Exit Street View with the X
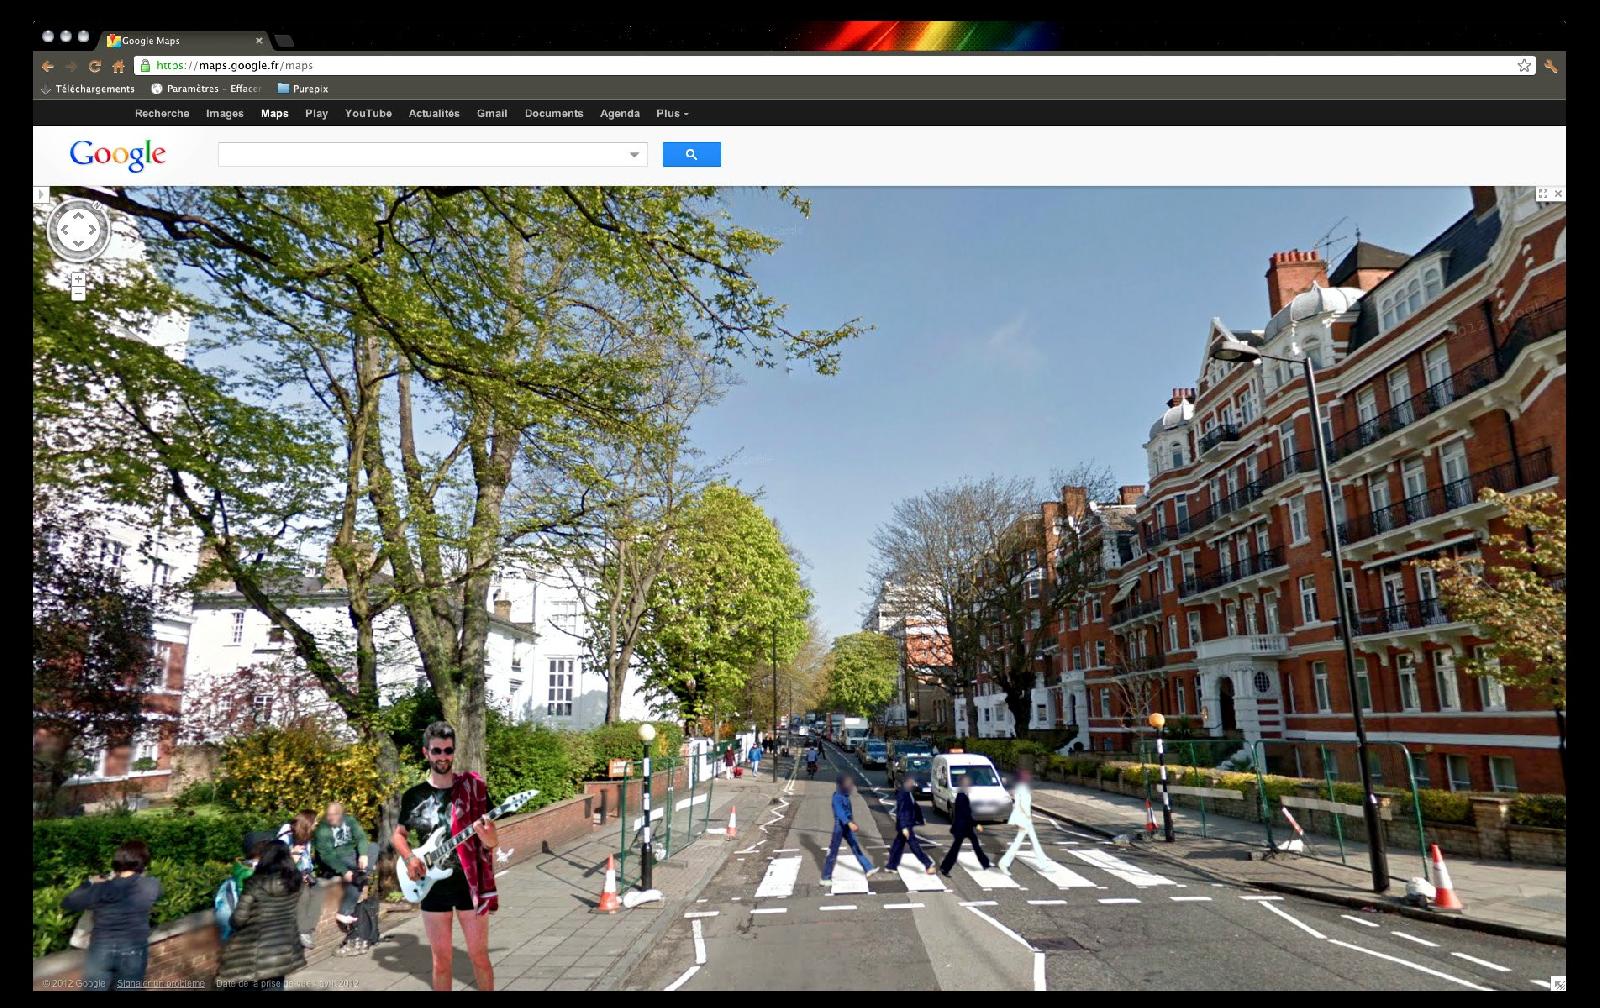This screenshot has height=1008, width=1600. (1558, 194)
